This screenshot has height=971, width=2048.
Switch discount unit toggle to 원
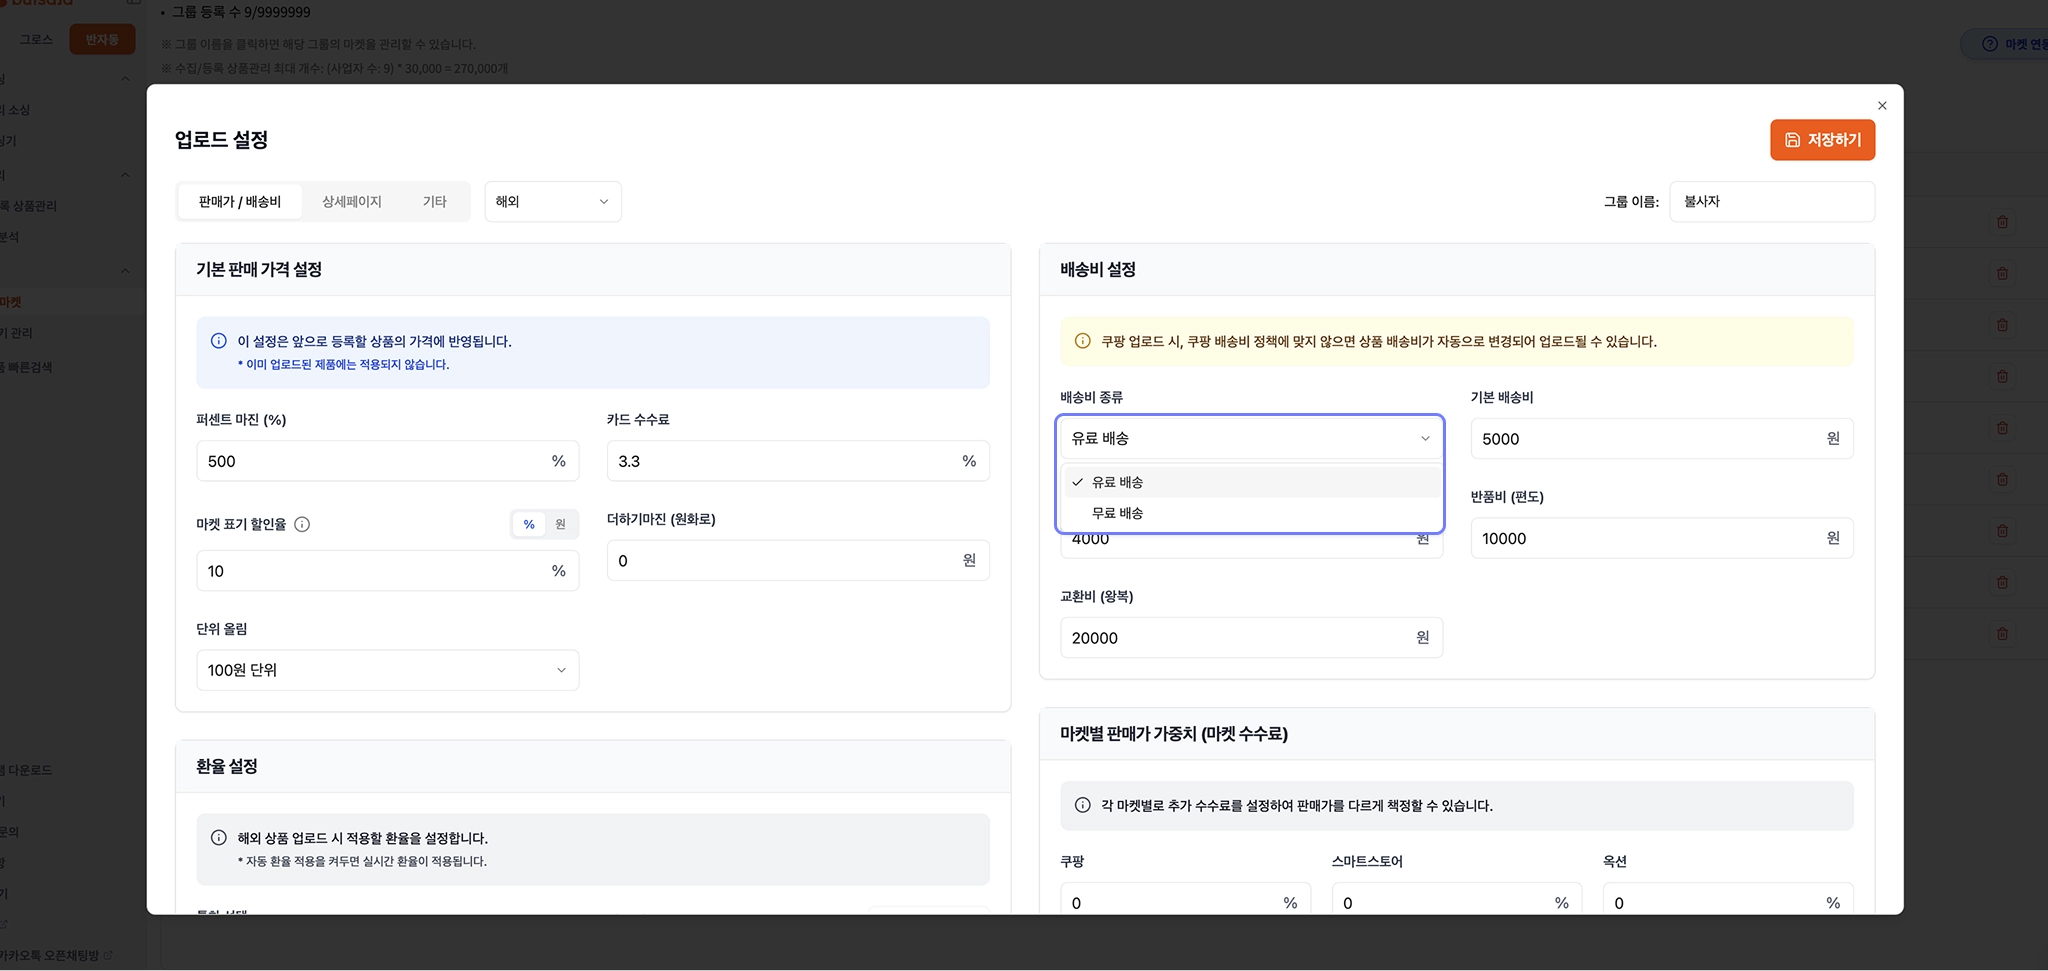561,524
